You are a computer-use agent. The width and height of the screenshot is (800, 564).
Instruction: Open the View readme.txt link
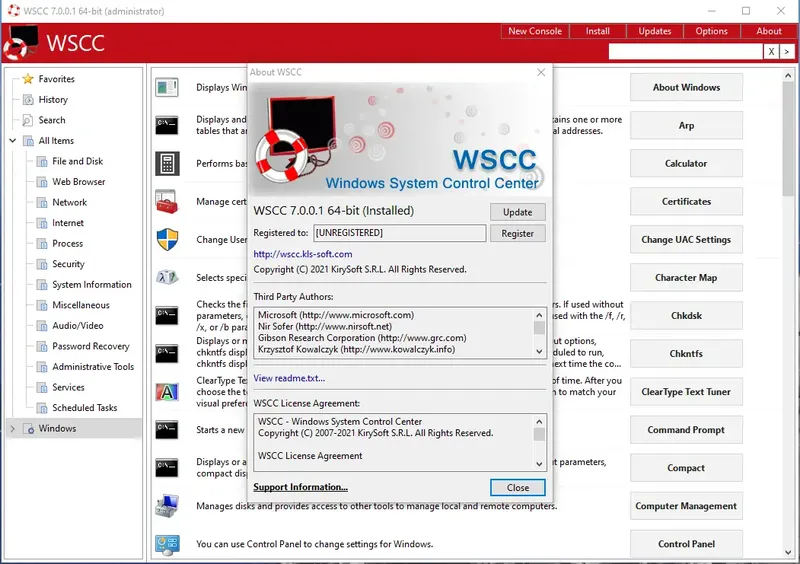[289, 378]
